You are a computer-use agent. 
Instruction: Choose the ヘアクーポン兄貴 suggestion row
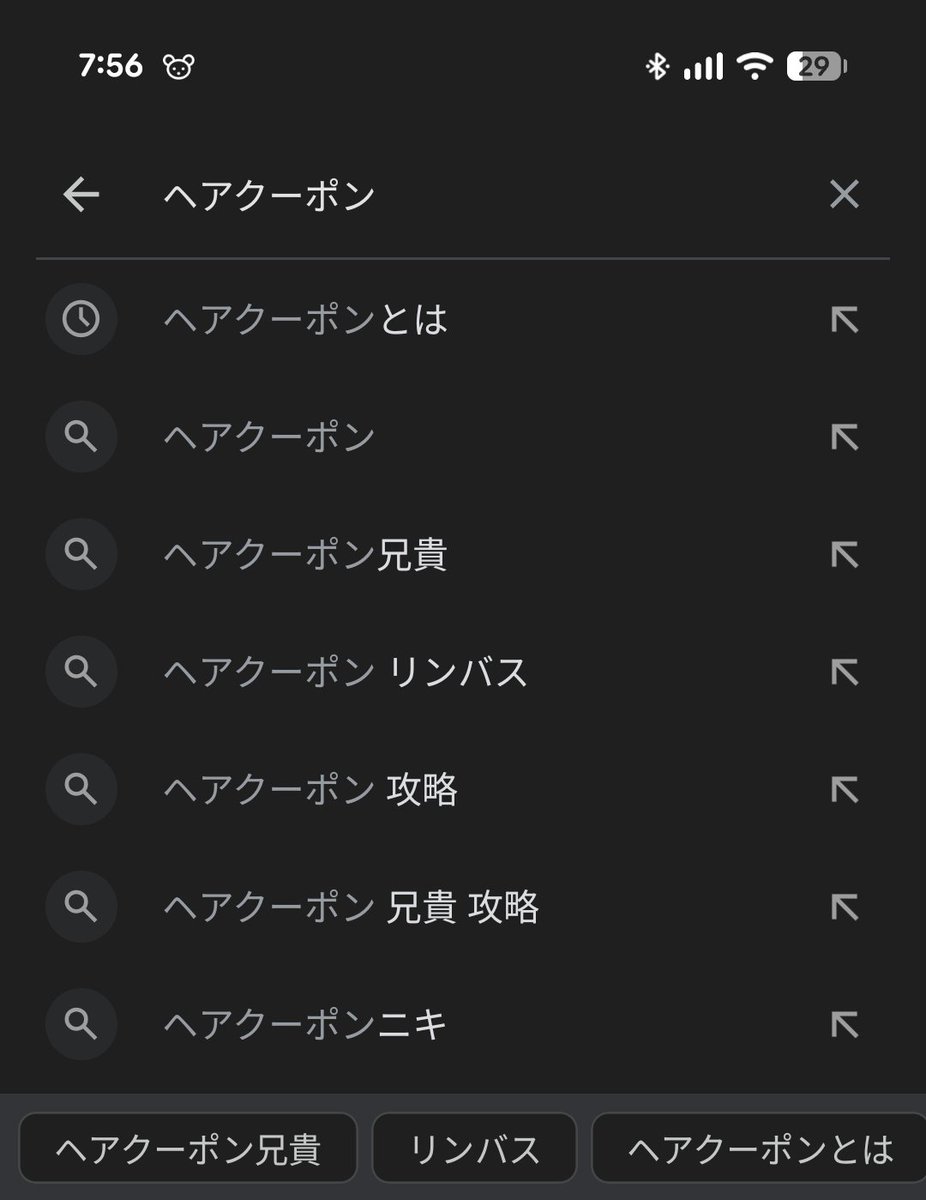point(463,554)
